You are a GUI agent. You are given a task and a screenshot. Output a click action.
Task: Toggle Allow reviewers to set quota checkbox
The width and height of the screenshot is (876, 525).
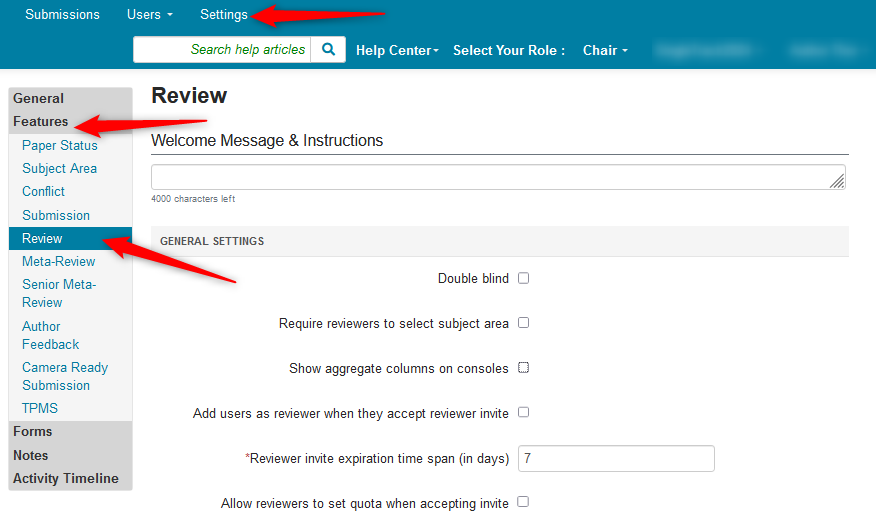[523, 502]
